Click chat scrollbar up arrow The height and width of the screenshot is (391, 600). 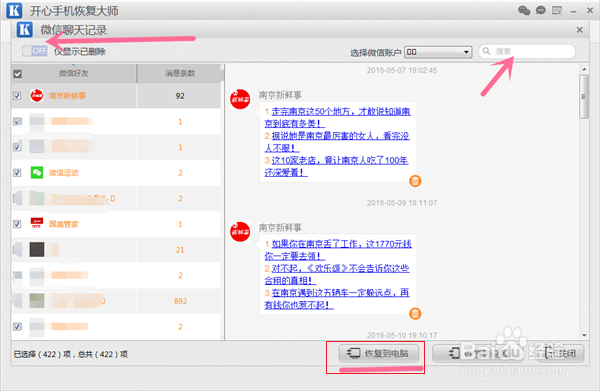point(584,69)
